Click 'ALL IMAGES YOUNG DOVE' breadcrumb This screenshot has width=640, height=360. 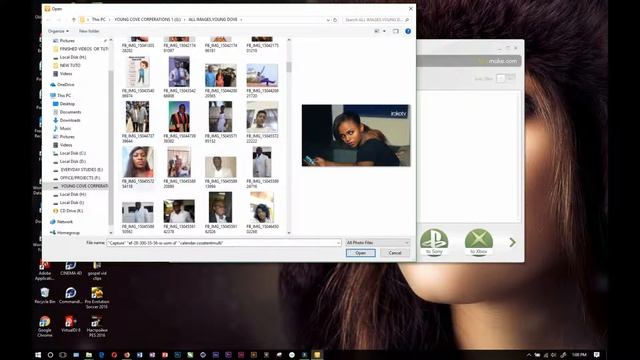[x=213, y=20]
